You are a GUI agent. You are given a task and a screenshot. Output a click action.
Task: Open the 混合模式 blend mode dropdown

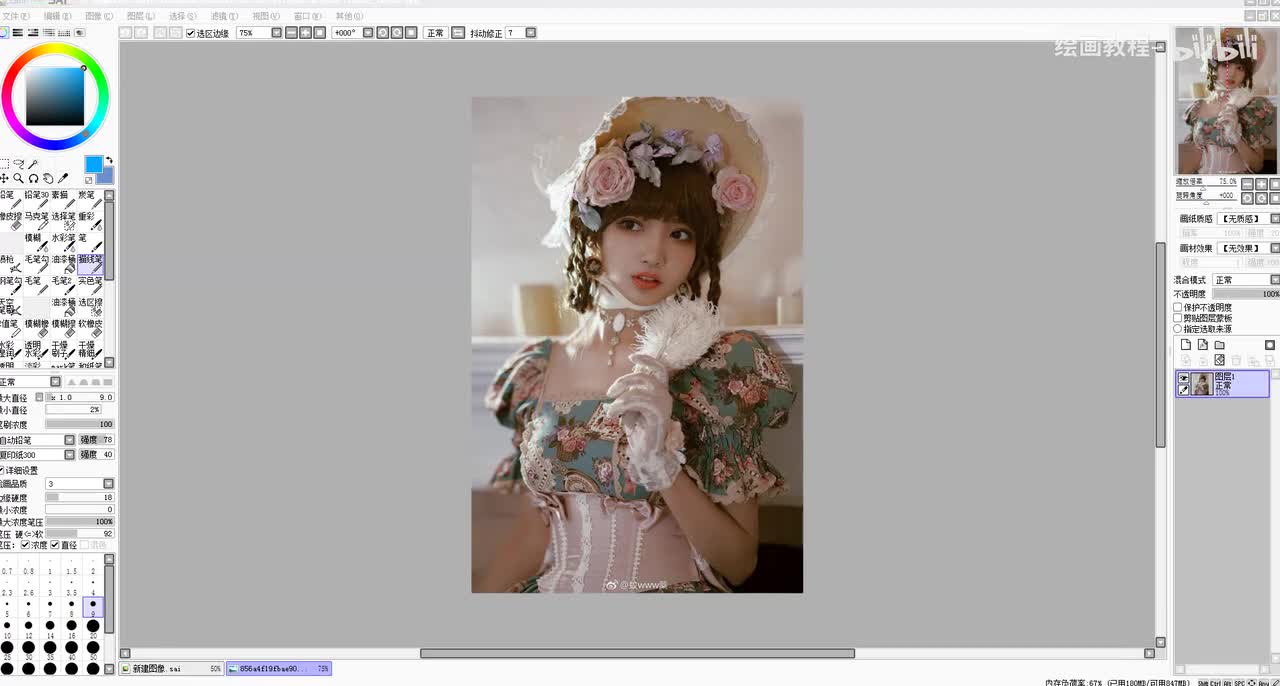click(1274, 280)
